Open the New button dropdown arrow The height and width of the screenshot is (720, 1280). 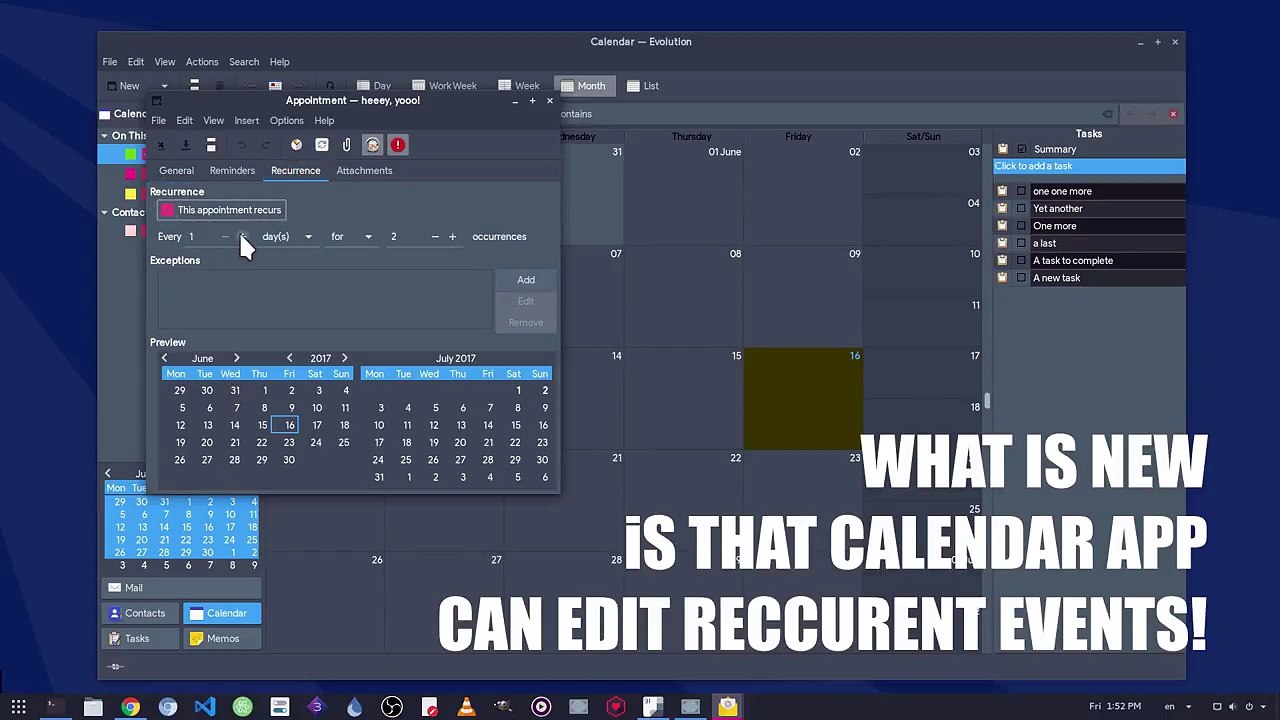(164, 86)
